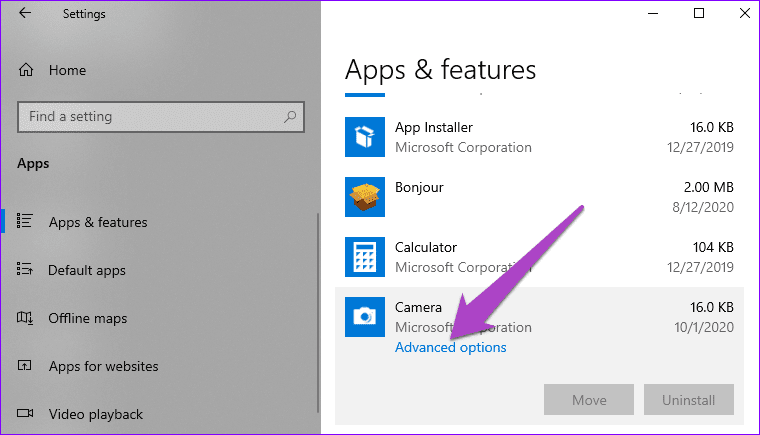Image resolution: width=760 pixels, height=435 pixels.
Task: Click the Move button
Action: coord(589,400)
